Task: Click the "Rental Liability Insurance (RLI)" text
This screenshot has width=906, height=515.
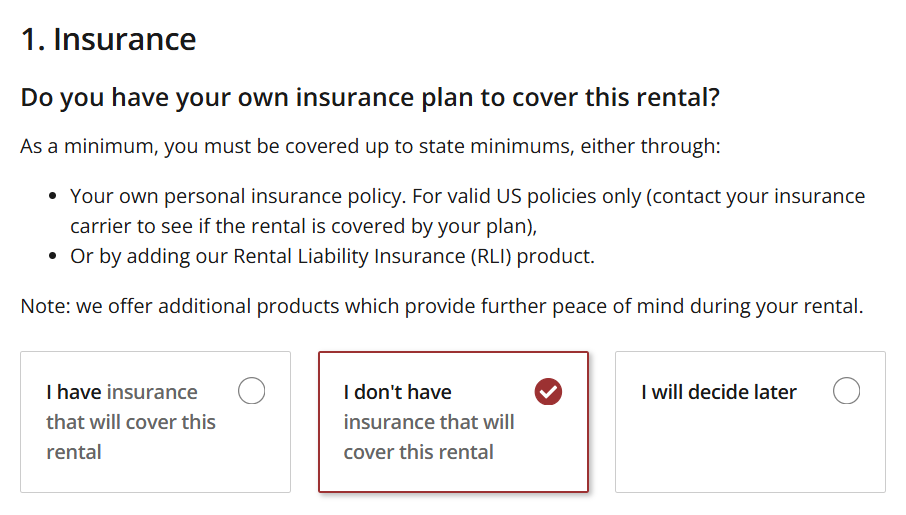Action: [x=373, y=256]
